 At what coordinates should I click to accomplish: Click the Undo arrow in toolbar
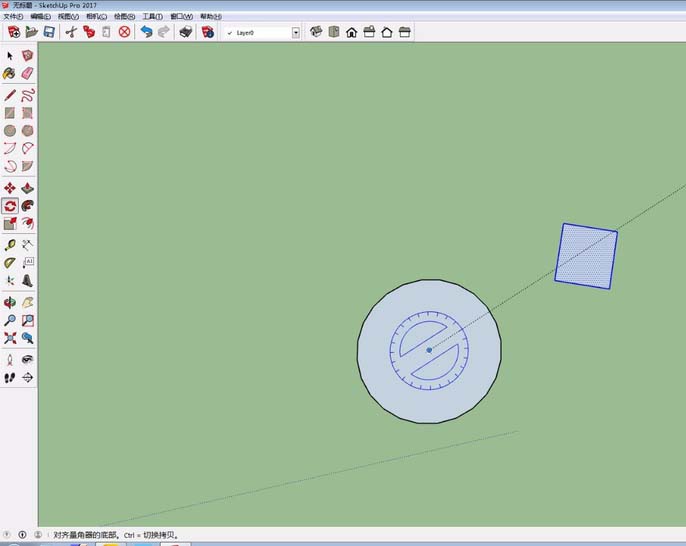click(147, 32)
